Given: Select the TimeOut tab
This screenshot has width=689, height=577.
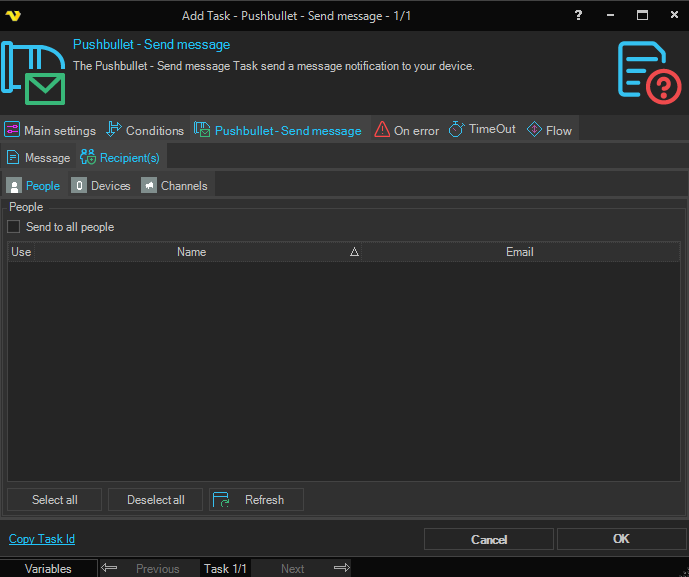Looking at the screenshot, I should coord(482,130).
